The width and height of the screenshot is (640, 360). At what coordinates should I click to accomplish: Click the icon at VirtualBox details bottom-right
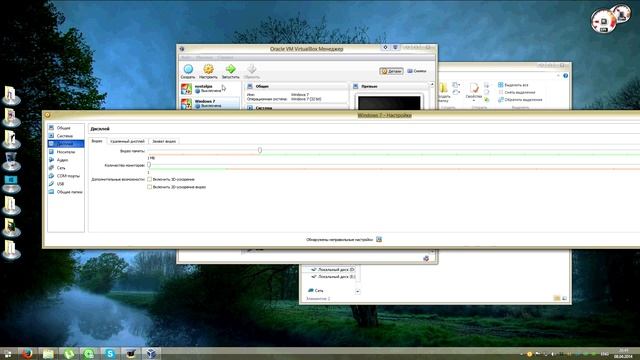426,258
